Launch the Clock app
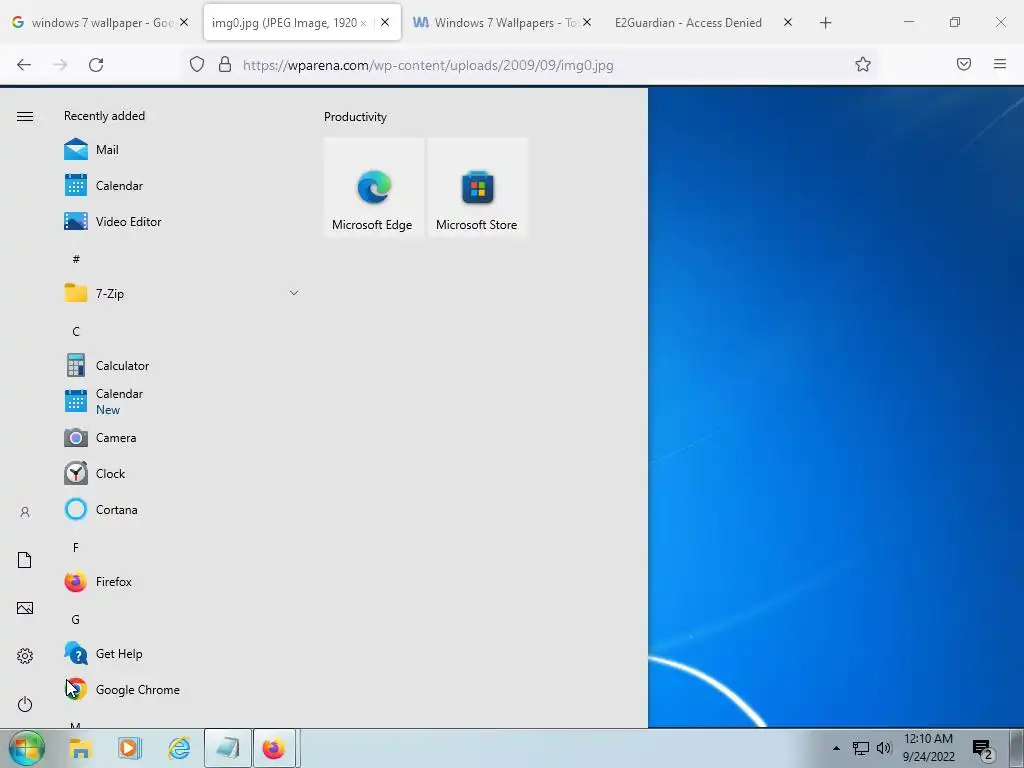Image resolution: width=1024 pixels, height=768 pixels. point(182,473)
